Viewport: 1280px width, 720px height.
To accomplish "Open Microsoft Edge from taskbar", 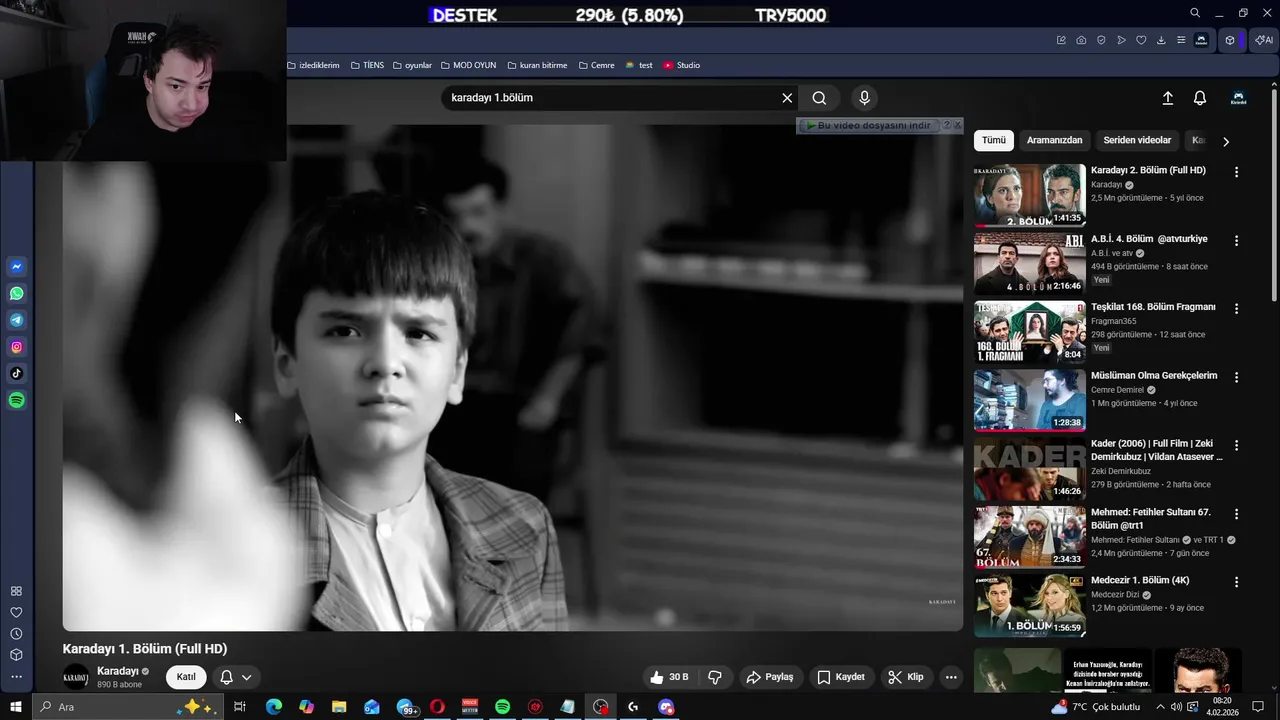I will (273, 707).
